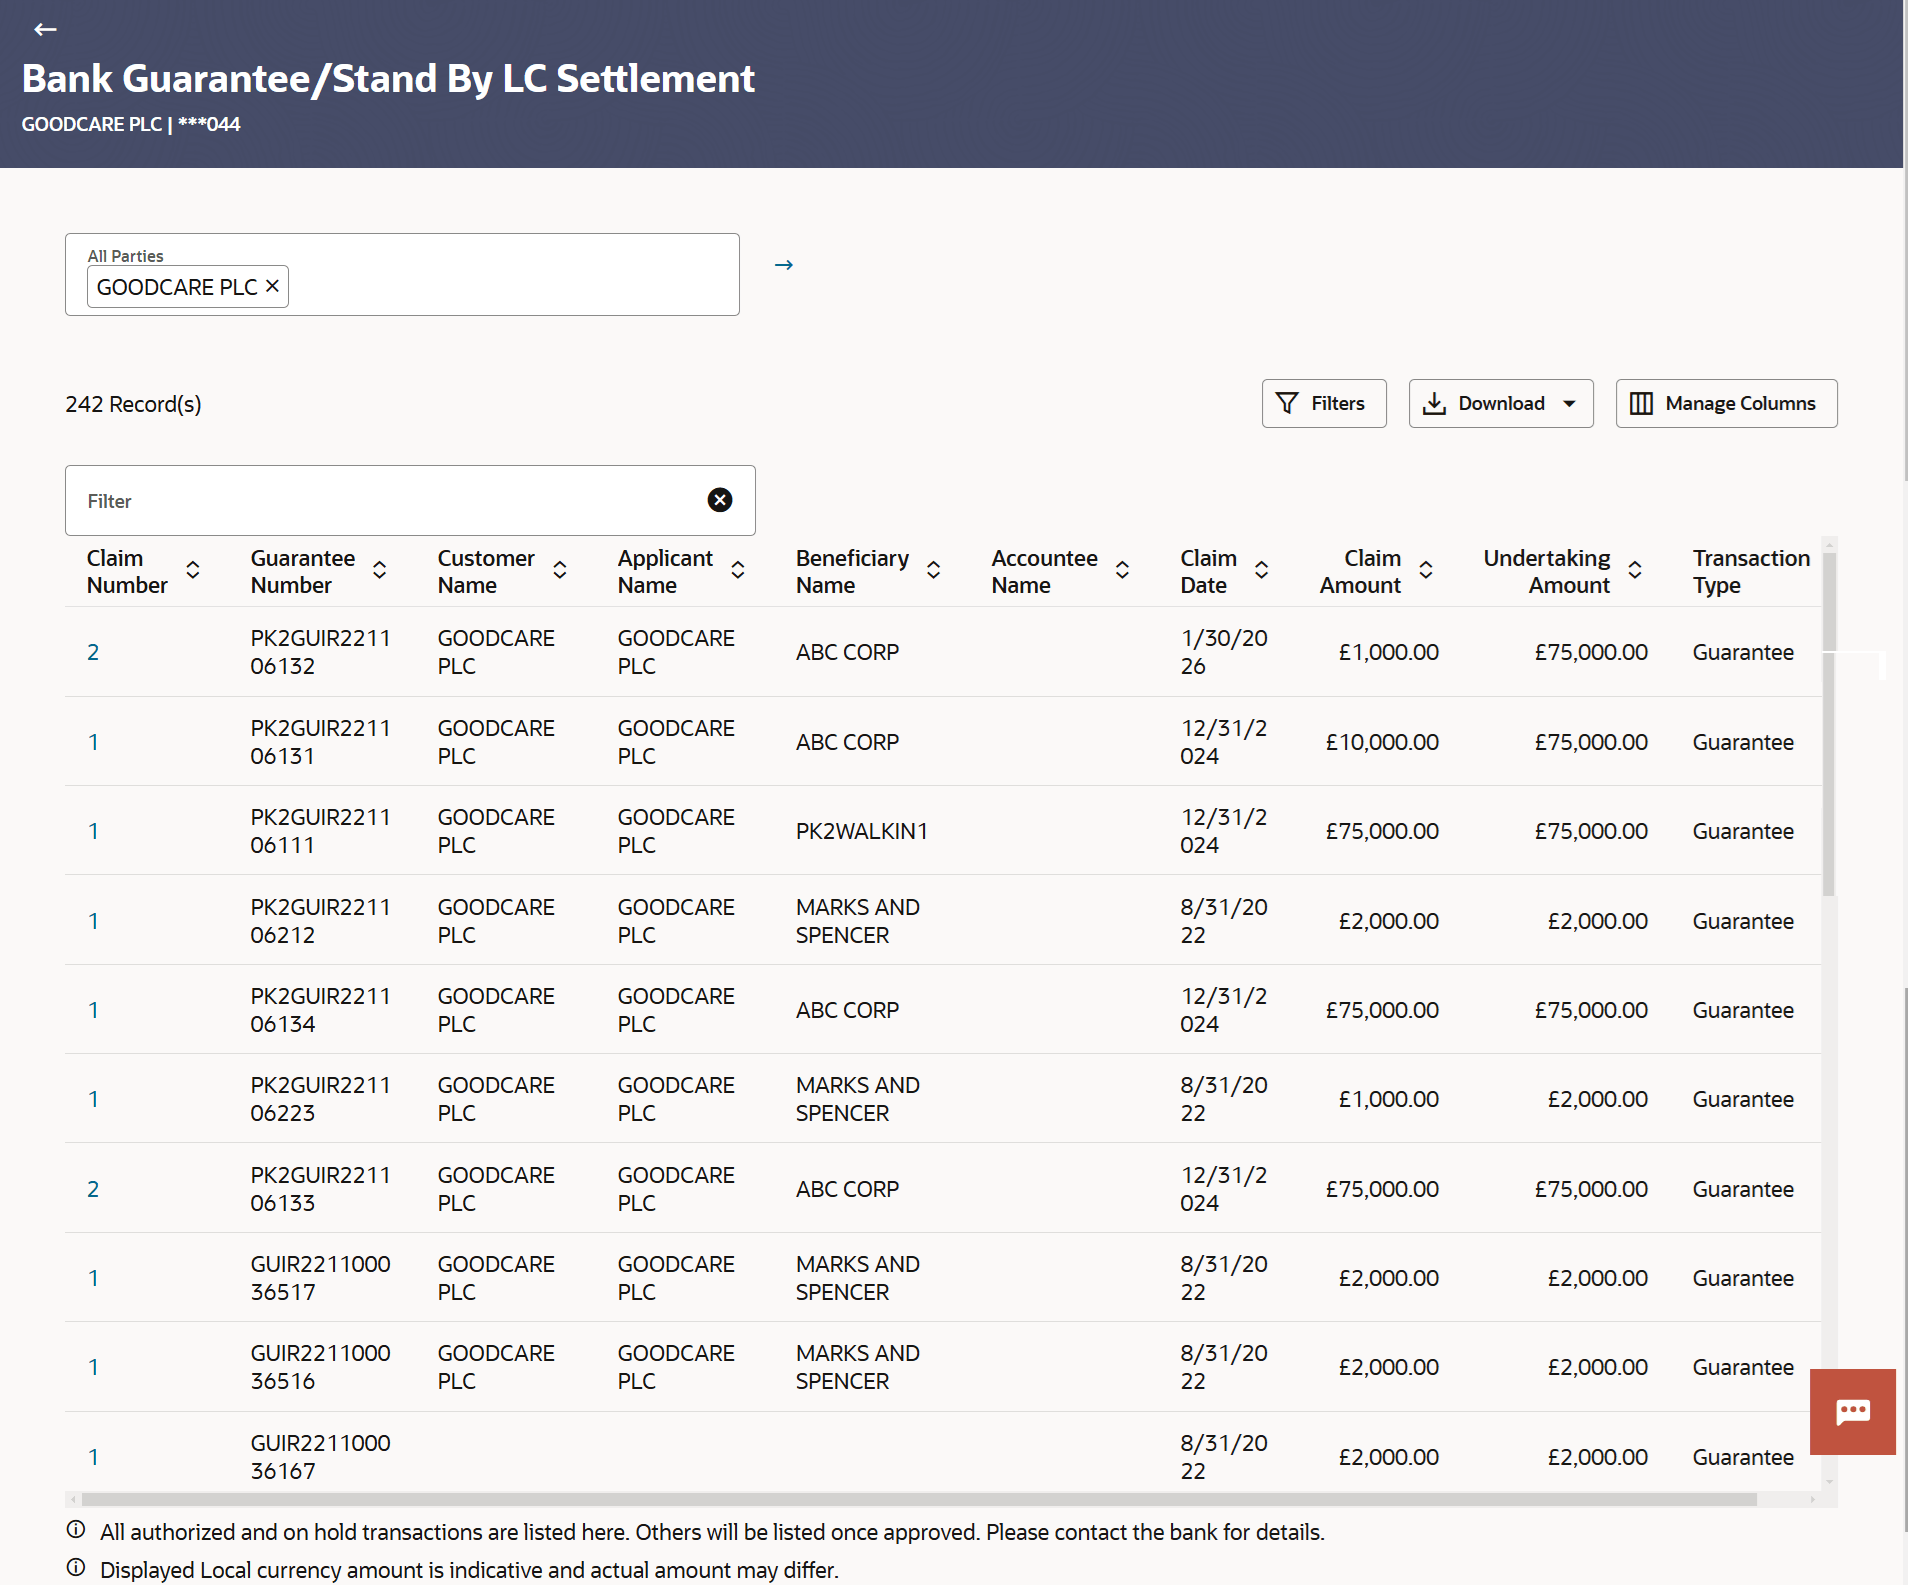
Task: Click the 242 Record(s) count text
Action: (133, 404)
